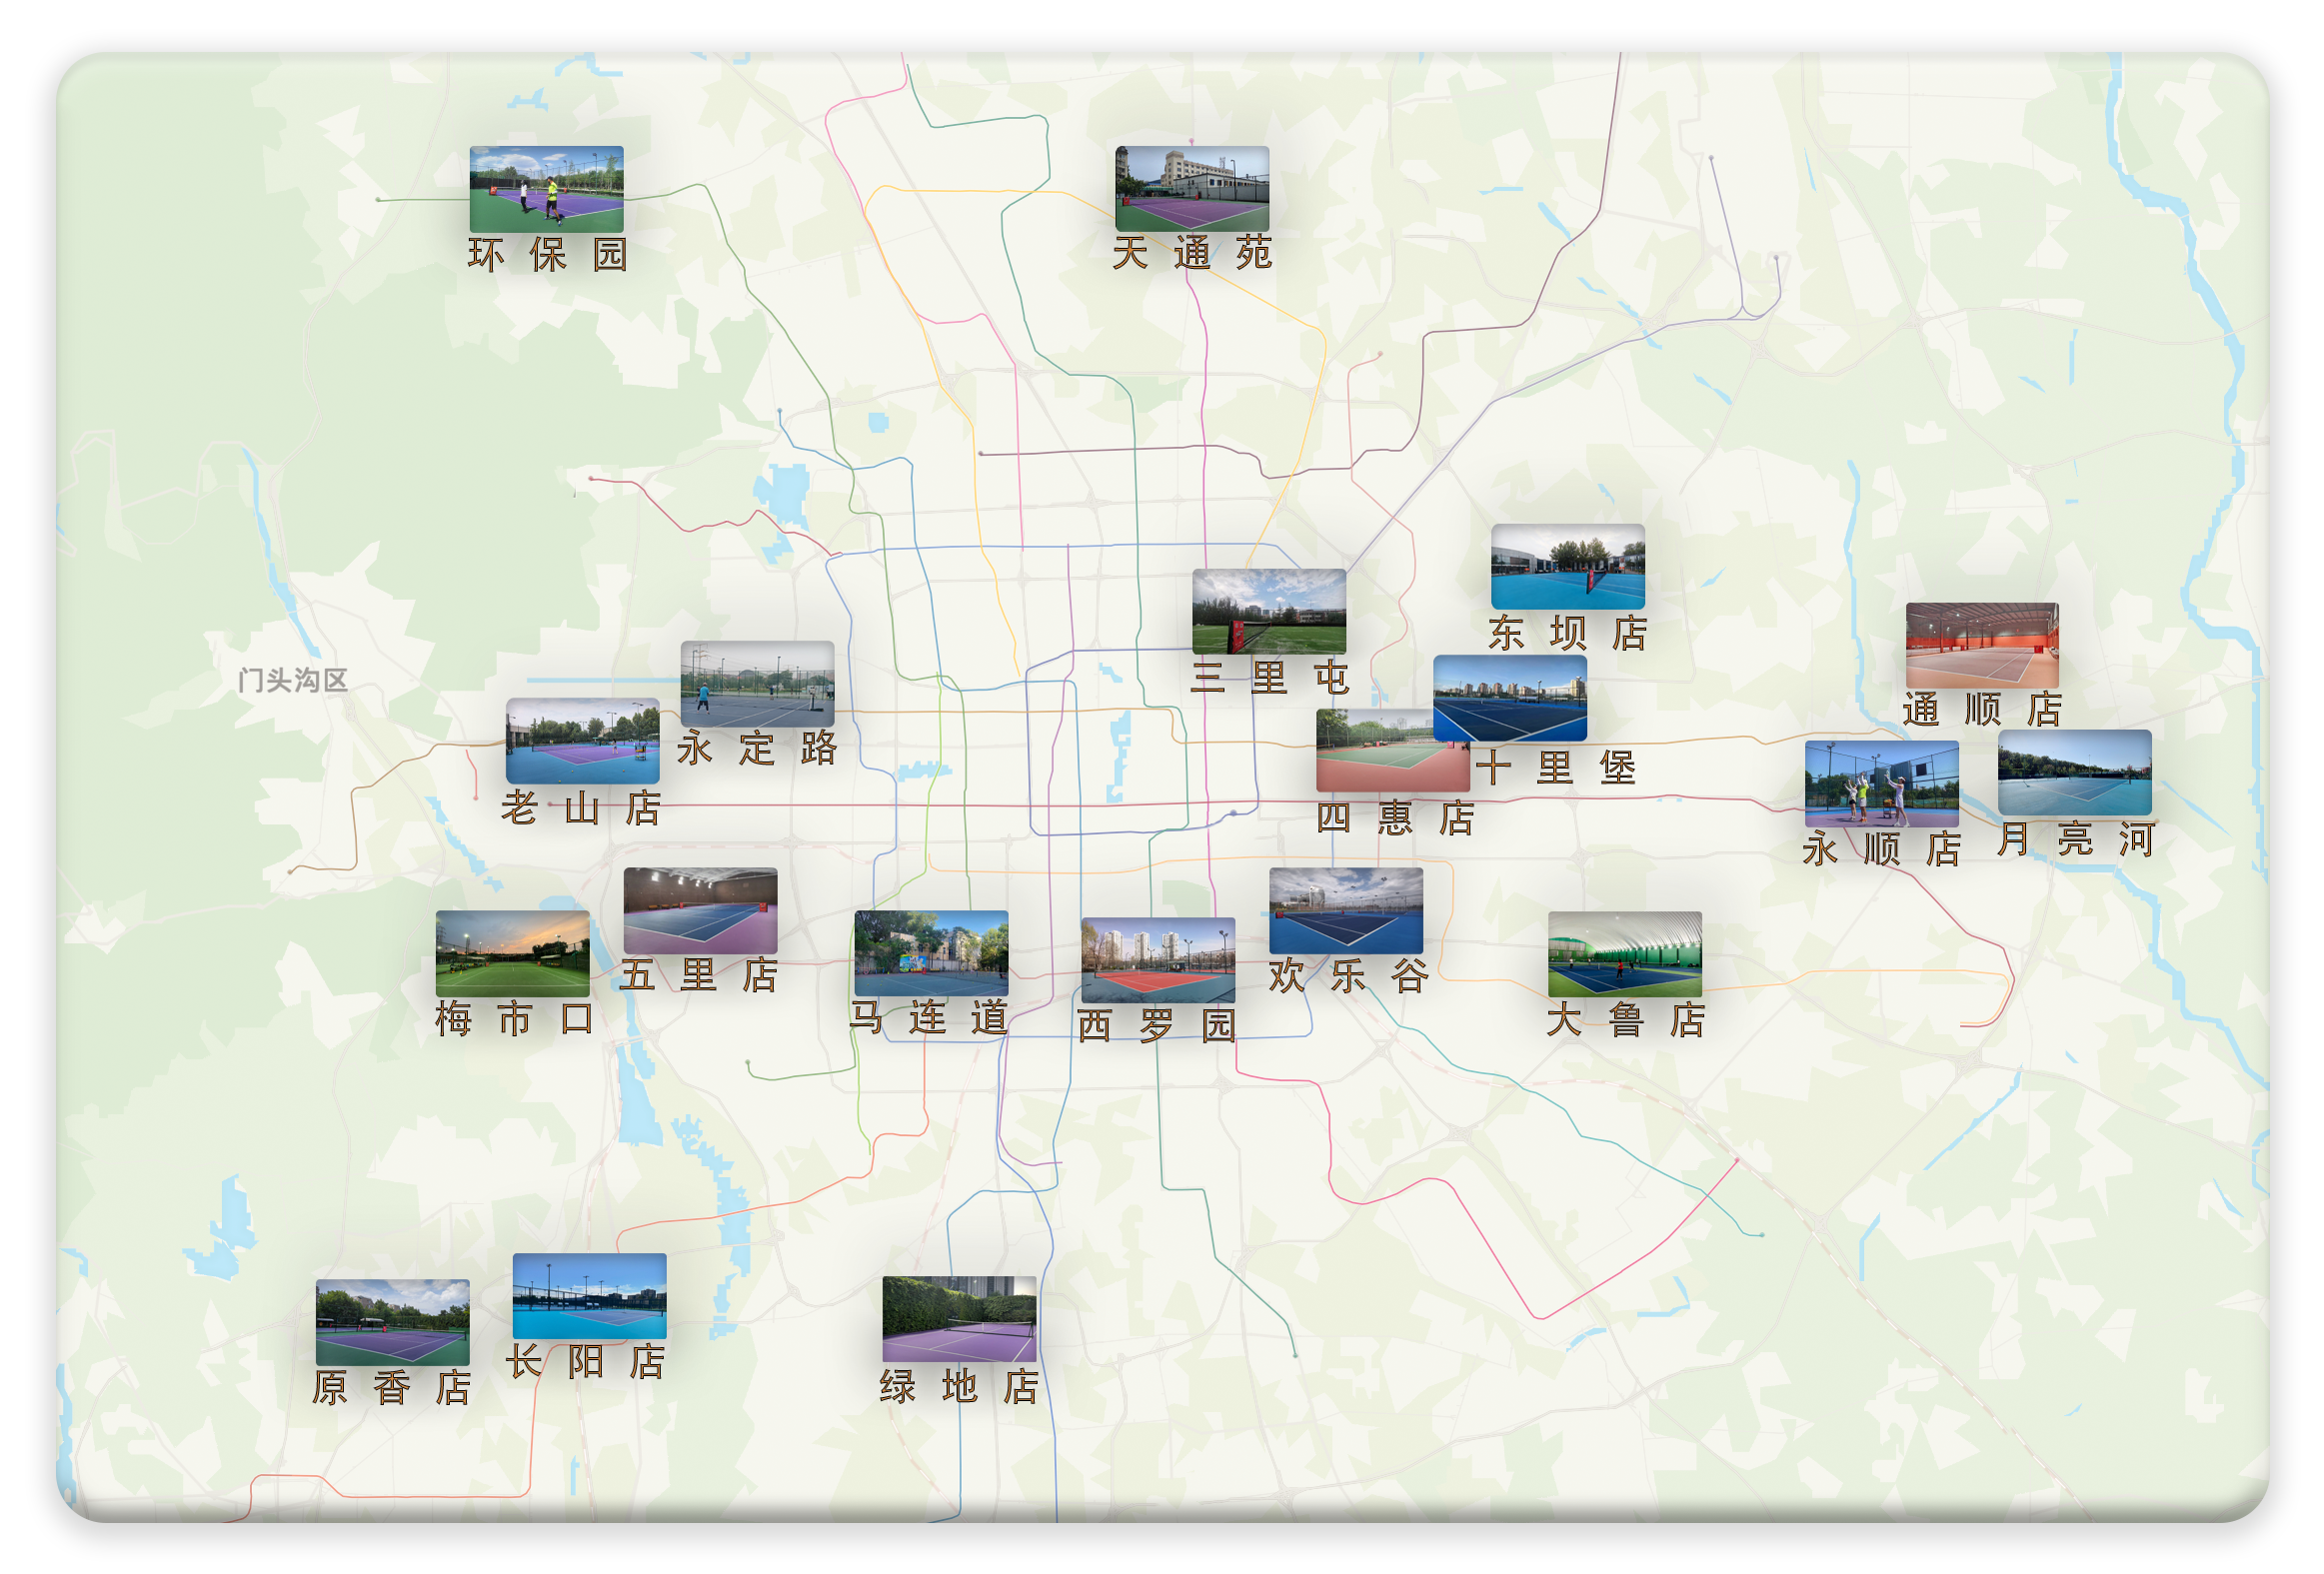Select the 西罗园 red court photo
2324x1574 pixels.
point(1157,960)
